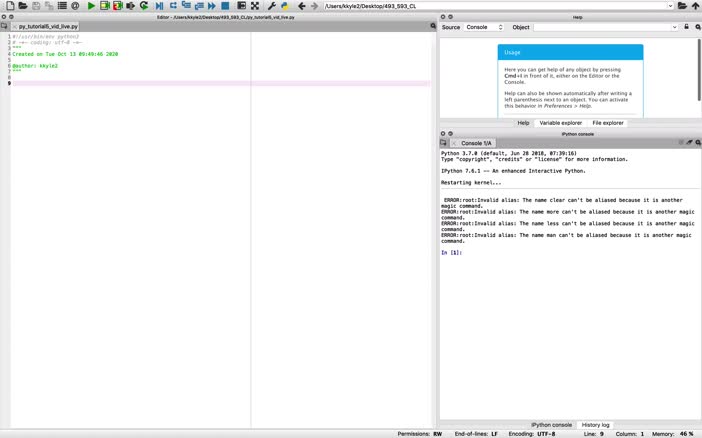Open the file list browse-tabs icon
Image resolution: width=702 pixels, height=438 pixels.
tap(62, 6)
